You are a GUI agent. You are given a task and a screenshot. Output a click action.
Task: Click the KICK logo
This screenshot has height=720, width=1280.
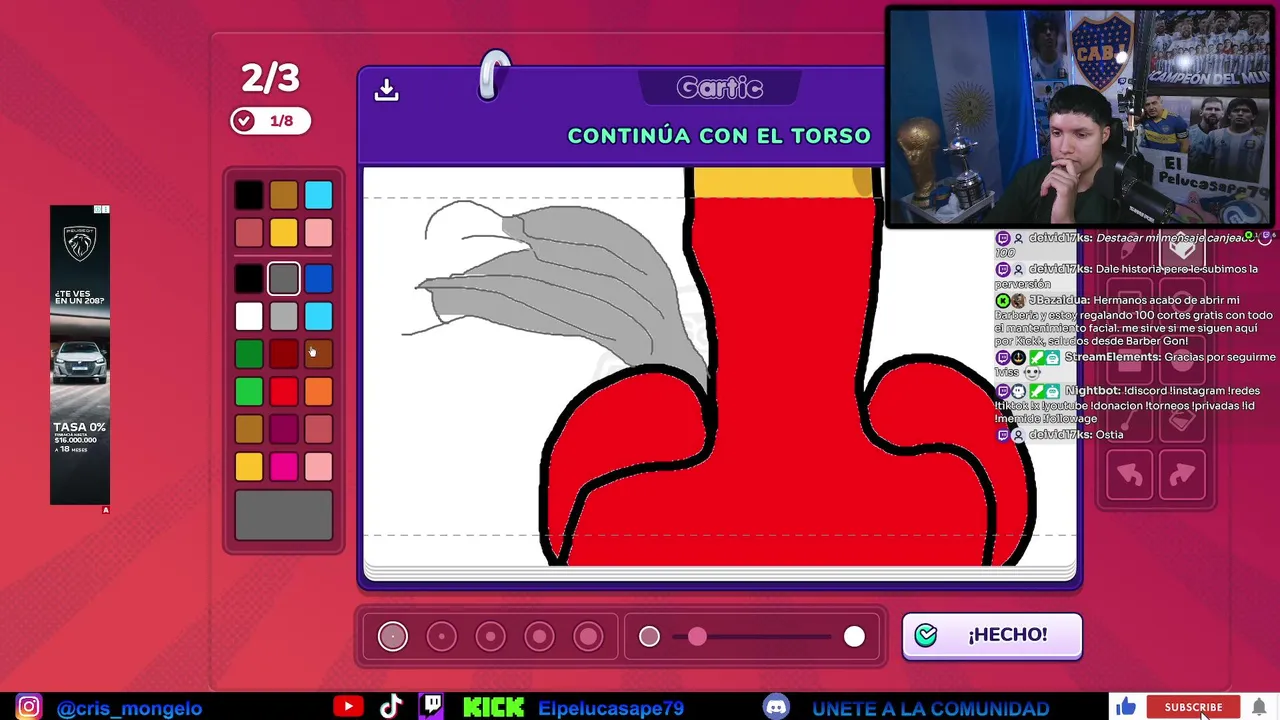pyautogui.click(x=493, y=707)
